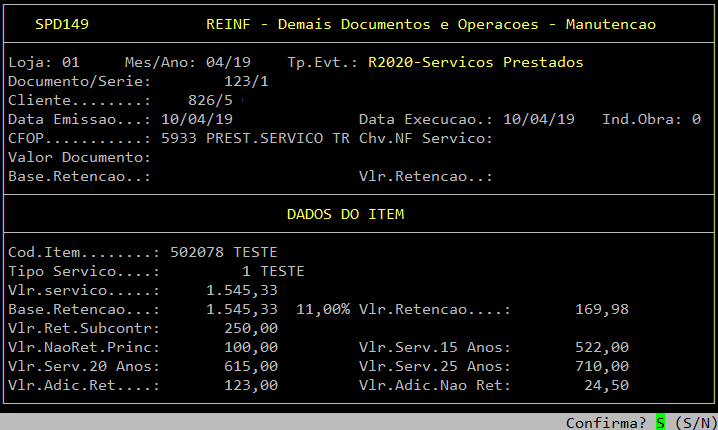
Task: Select the Tipo Servico value 1 TESTE
Action: pyautogui.click(x=272, y=271)
